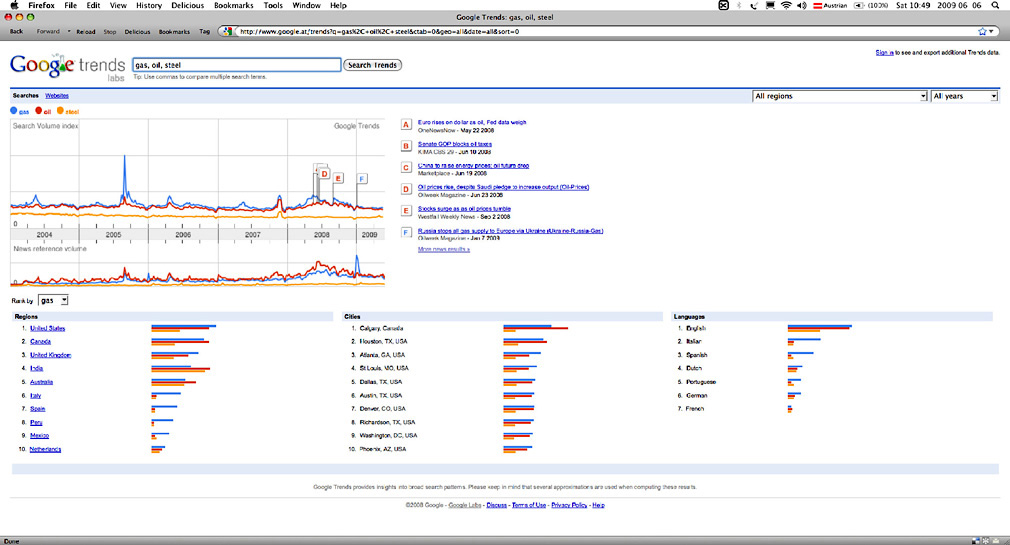Screen dimensions: 1010x545
Task: Click the blue news marker F icon in list
Action: [x=405, y=233]
